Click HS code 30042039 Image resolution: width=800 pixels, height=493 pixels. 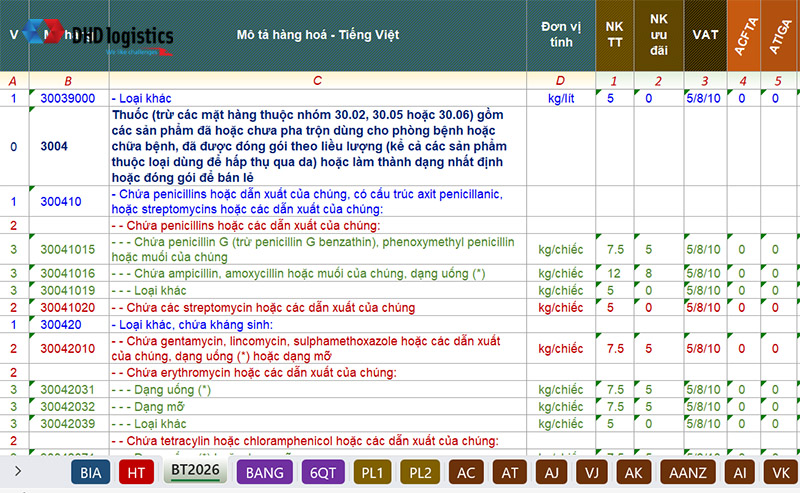coord(67,424)
